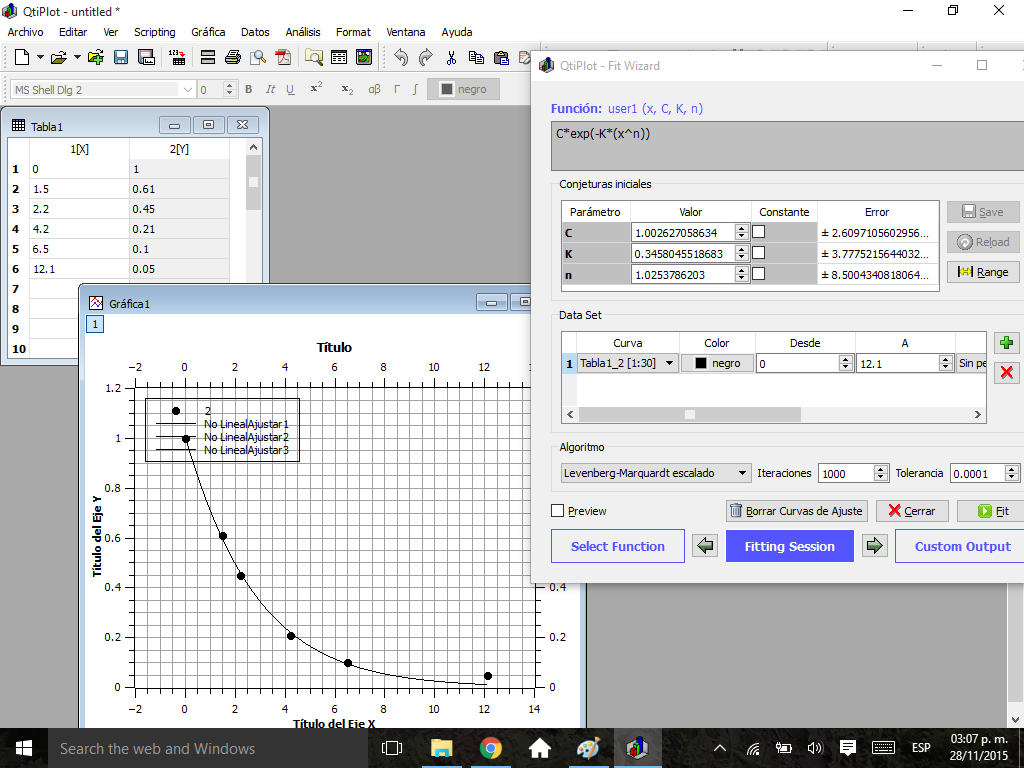The height and width of the screenshot is (768, 1024).
Task: Click the C*exp(-K*(x^n)) function text box
Action: click(x=788, y=146)
